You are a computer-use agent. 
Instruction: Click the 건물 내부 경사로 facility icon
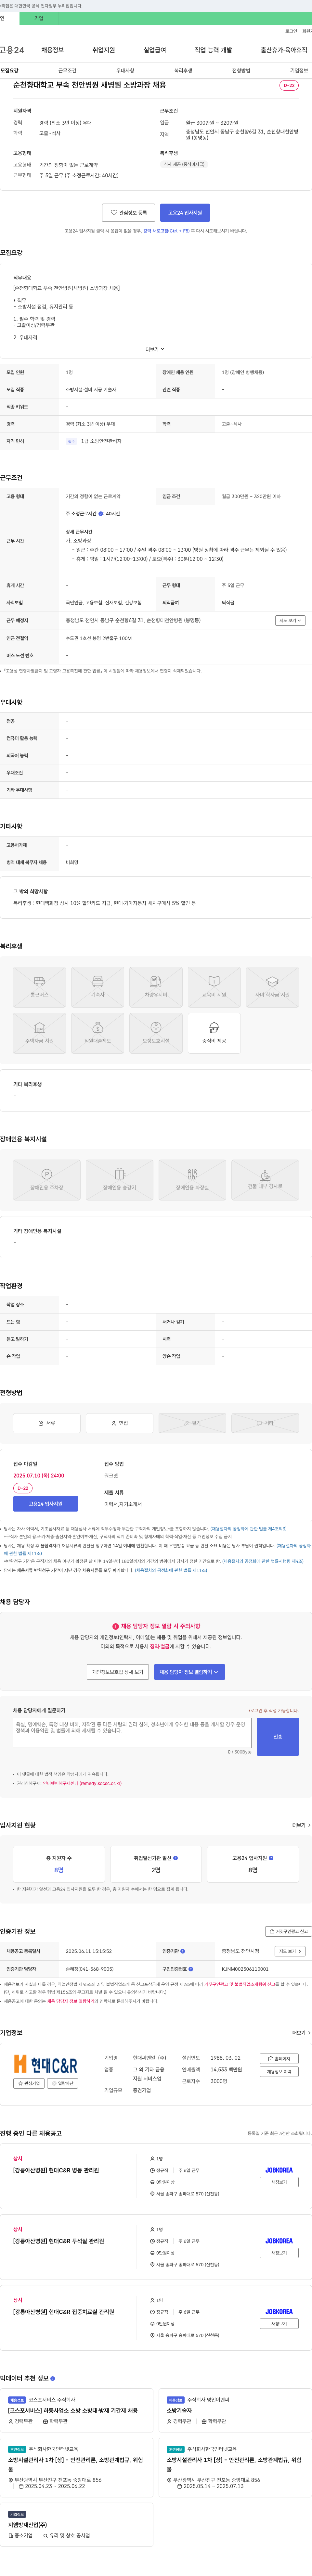click(x=265, y=1180)
